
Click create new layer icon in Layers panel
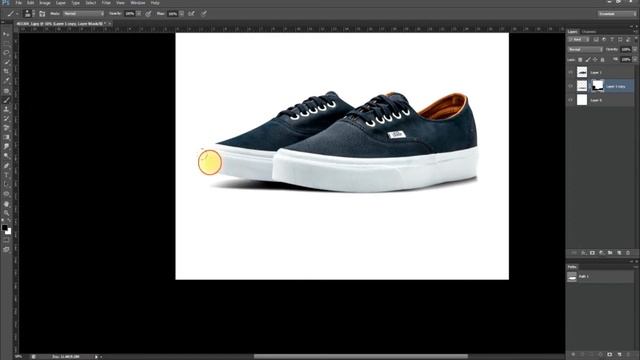pyautogui.click(x=619, y=253)
